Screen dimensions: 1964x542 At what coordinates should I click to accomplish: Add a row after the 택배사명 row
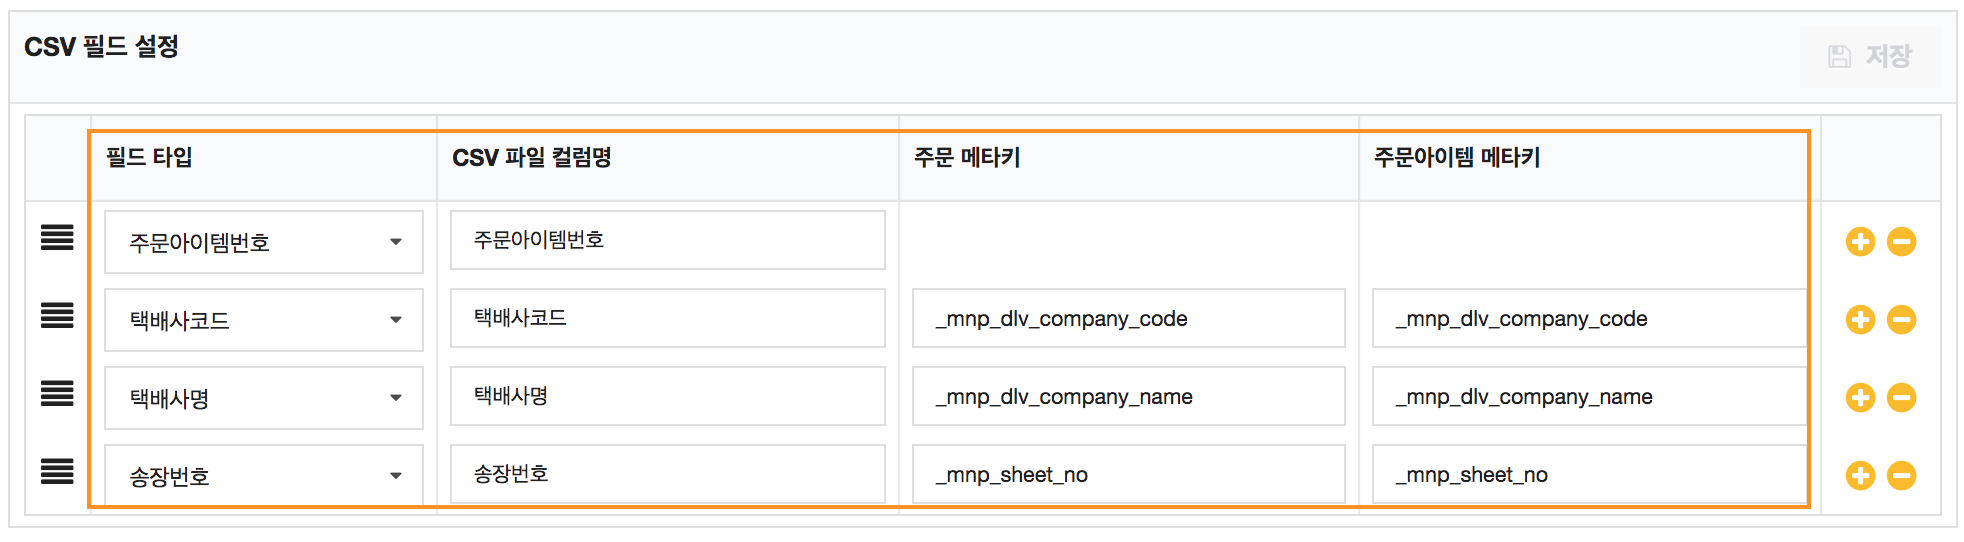pyautogui.click(x=1860, y=397)
